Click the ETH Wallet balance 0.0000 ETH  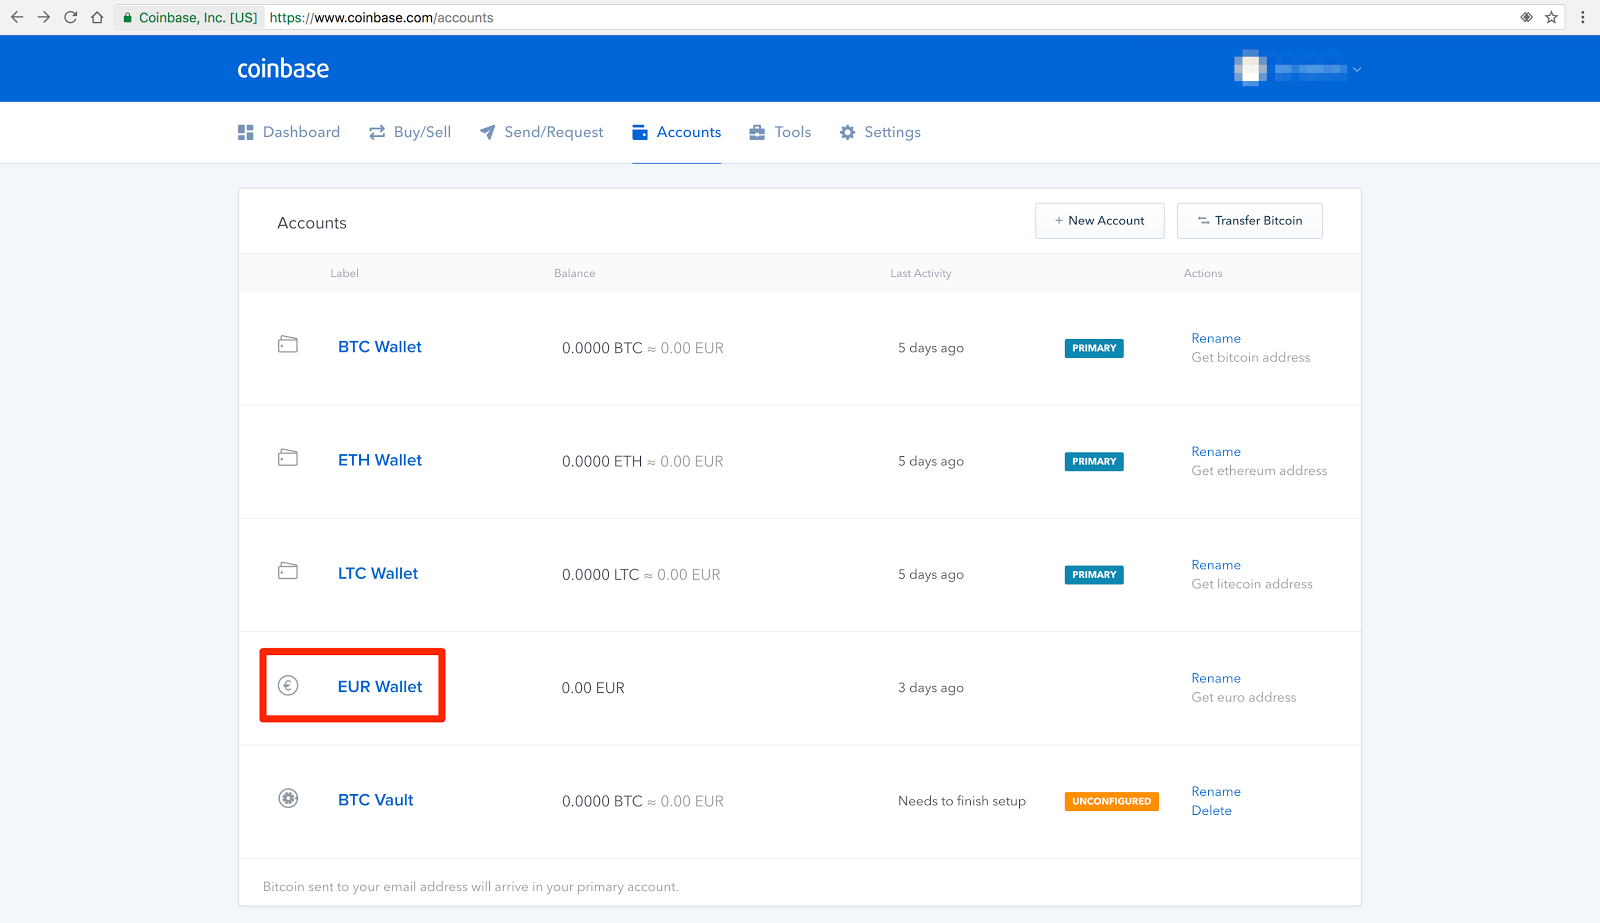[x=602, y=461]
